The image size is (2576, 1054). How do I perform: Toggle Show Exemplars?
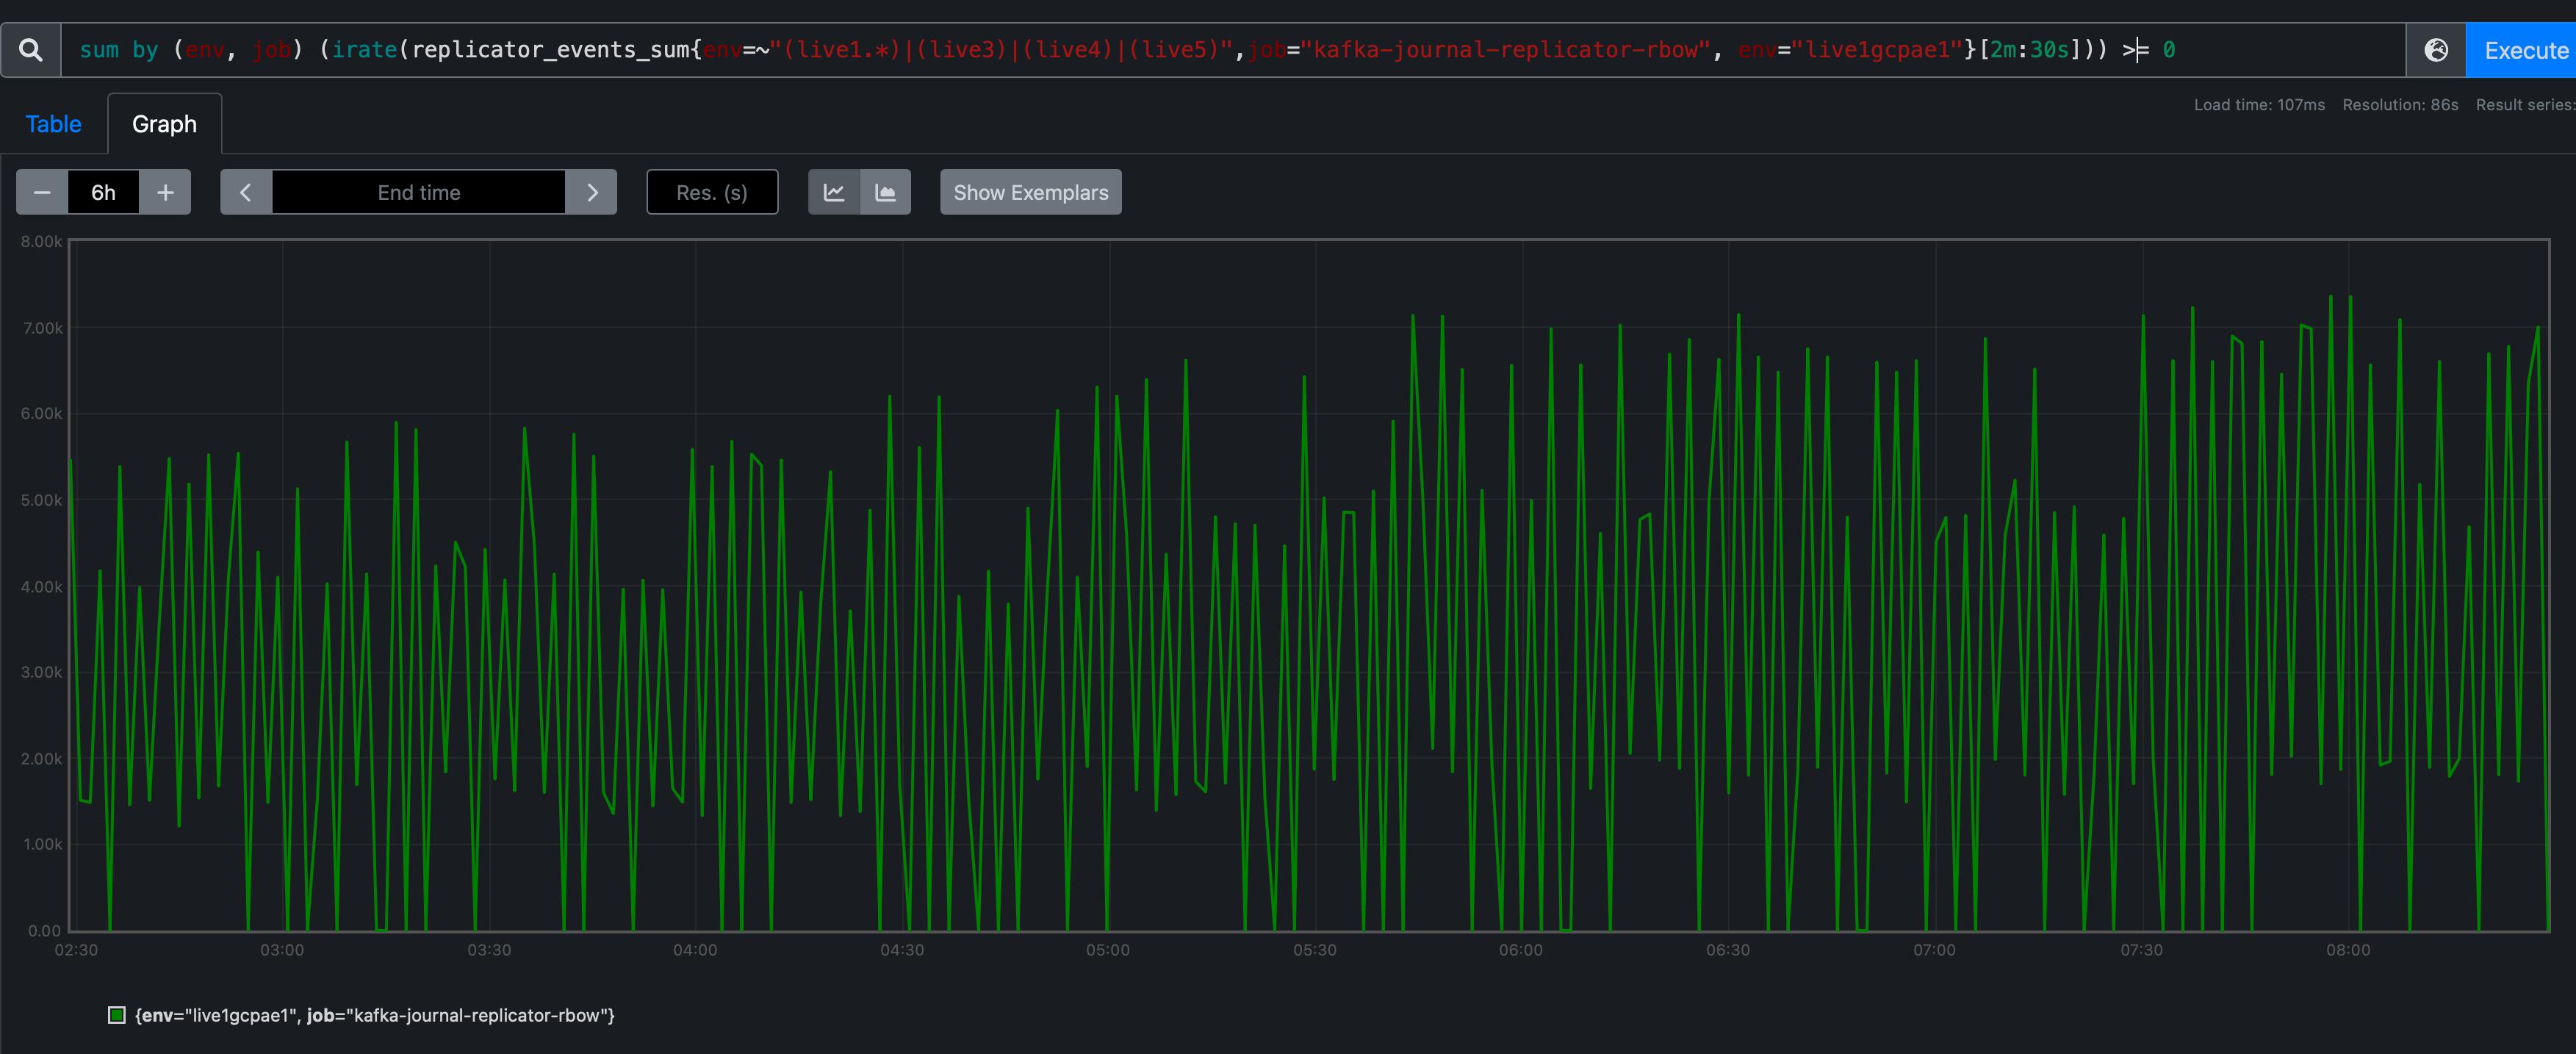tap(1030, 192)
